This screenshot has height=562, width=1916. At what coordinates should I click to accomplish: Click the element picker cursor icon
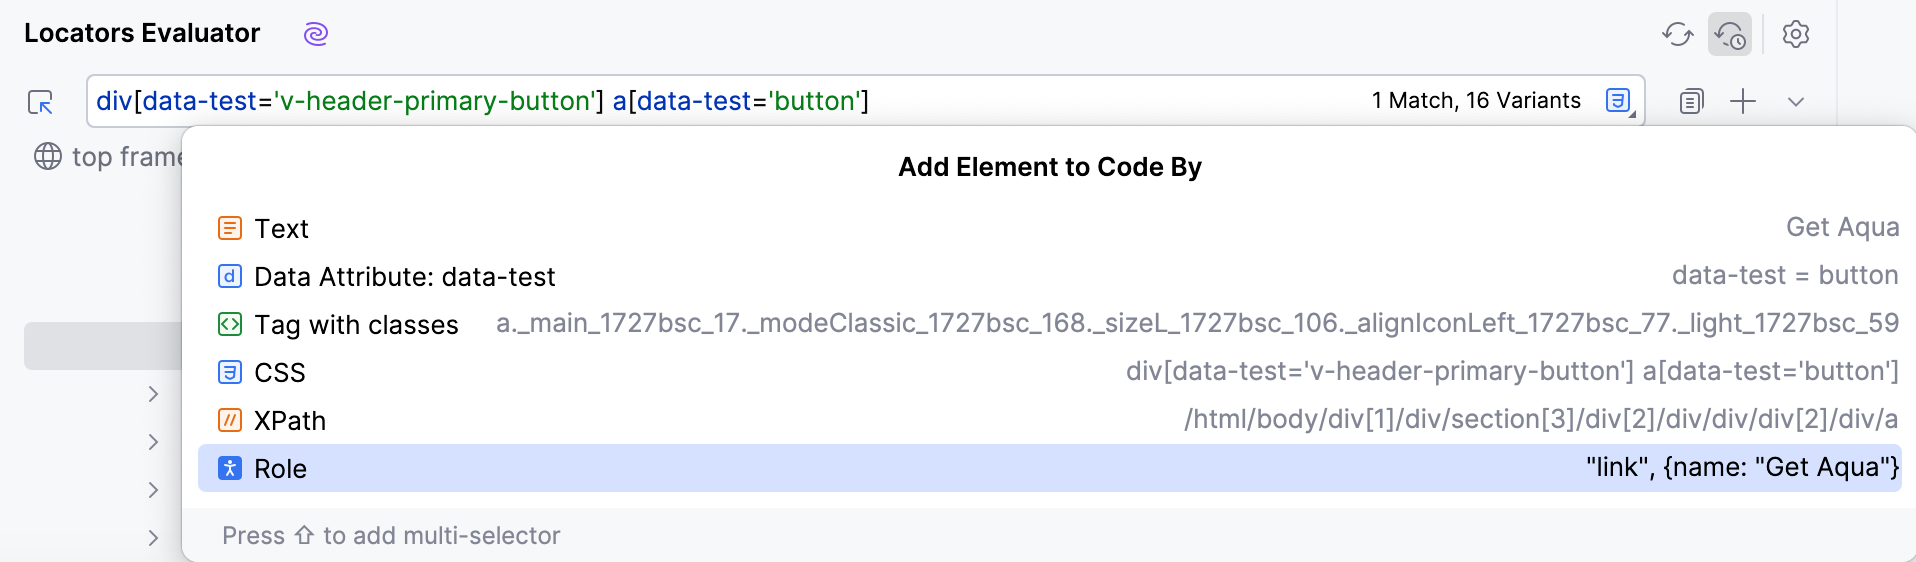tap(41, 102)
